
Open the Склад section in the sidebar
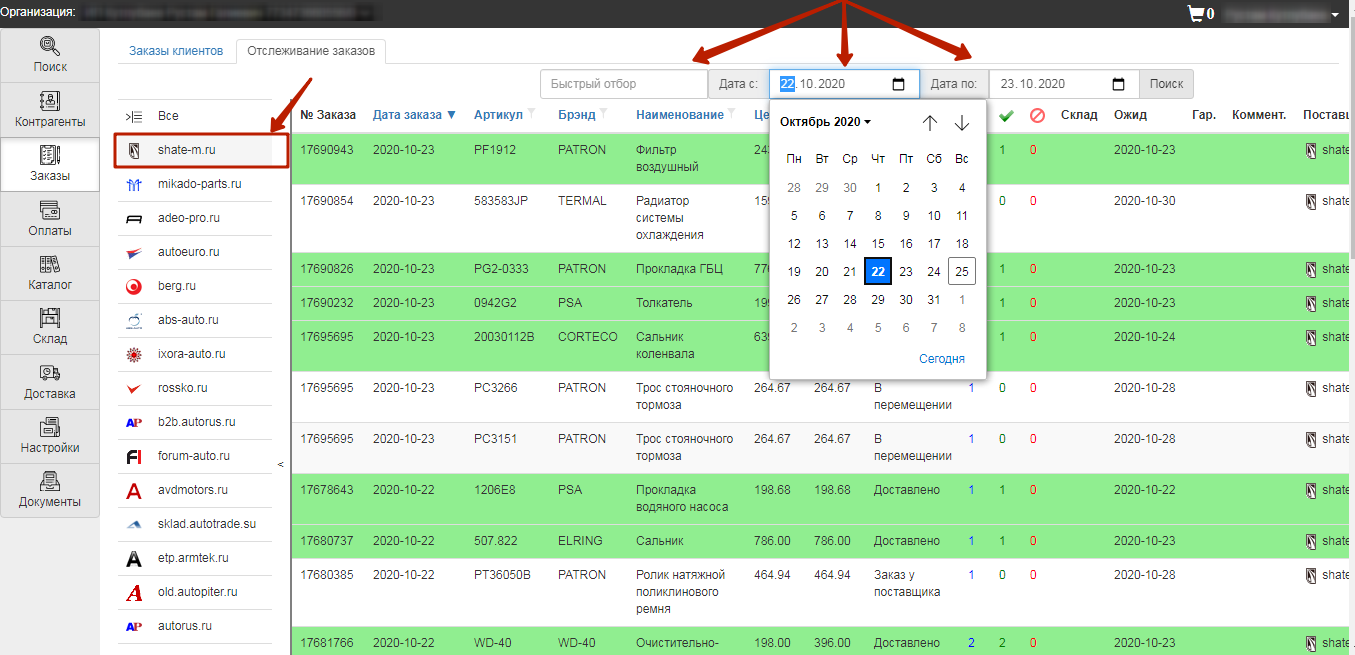(50, 326)
